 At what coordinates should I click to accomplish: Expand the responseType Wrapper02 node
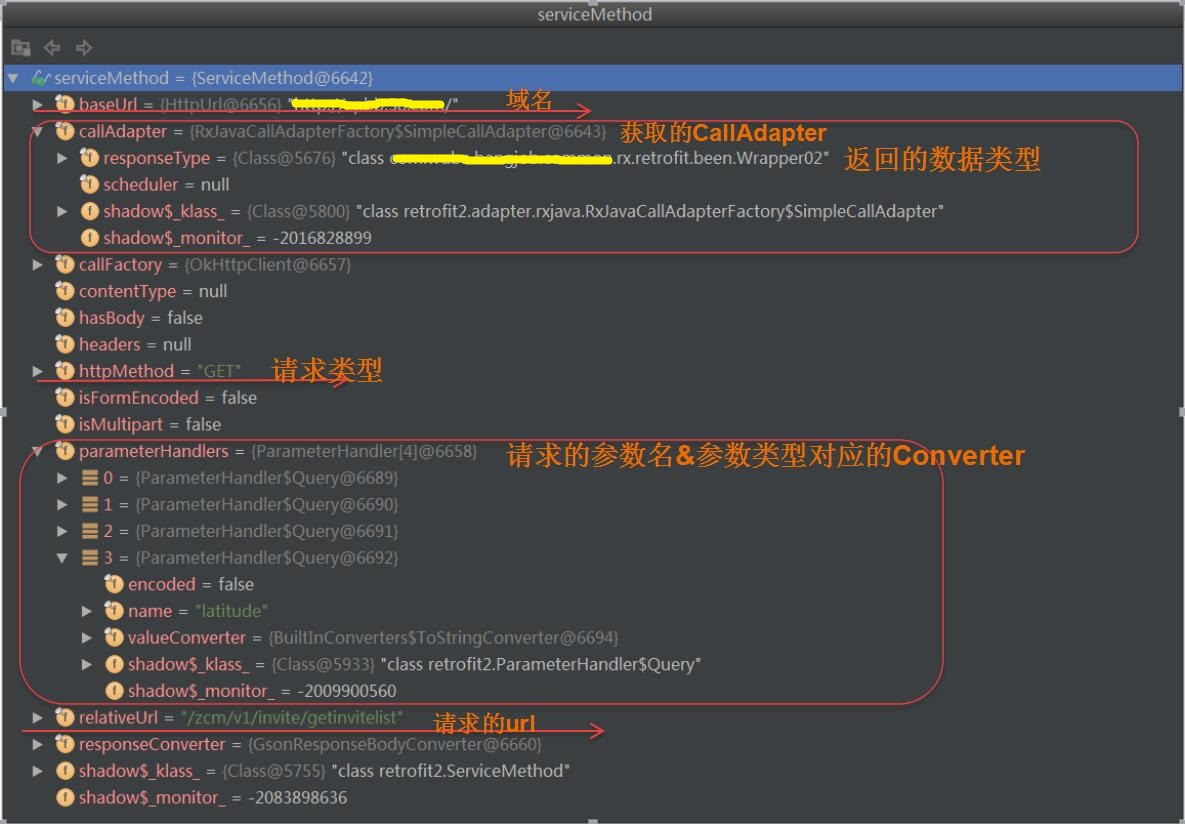coord(62,157)
